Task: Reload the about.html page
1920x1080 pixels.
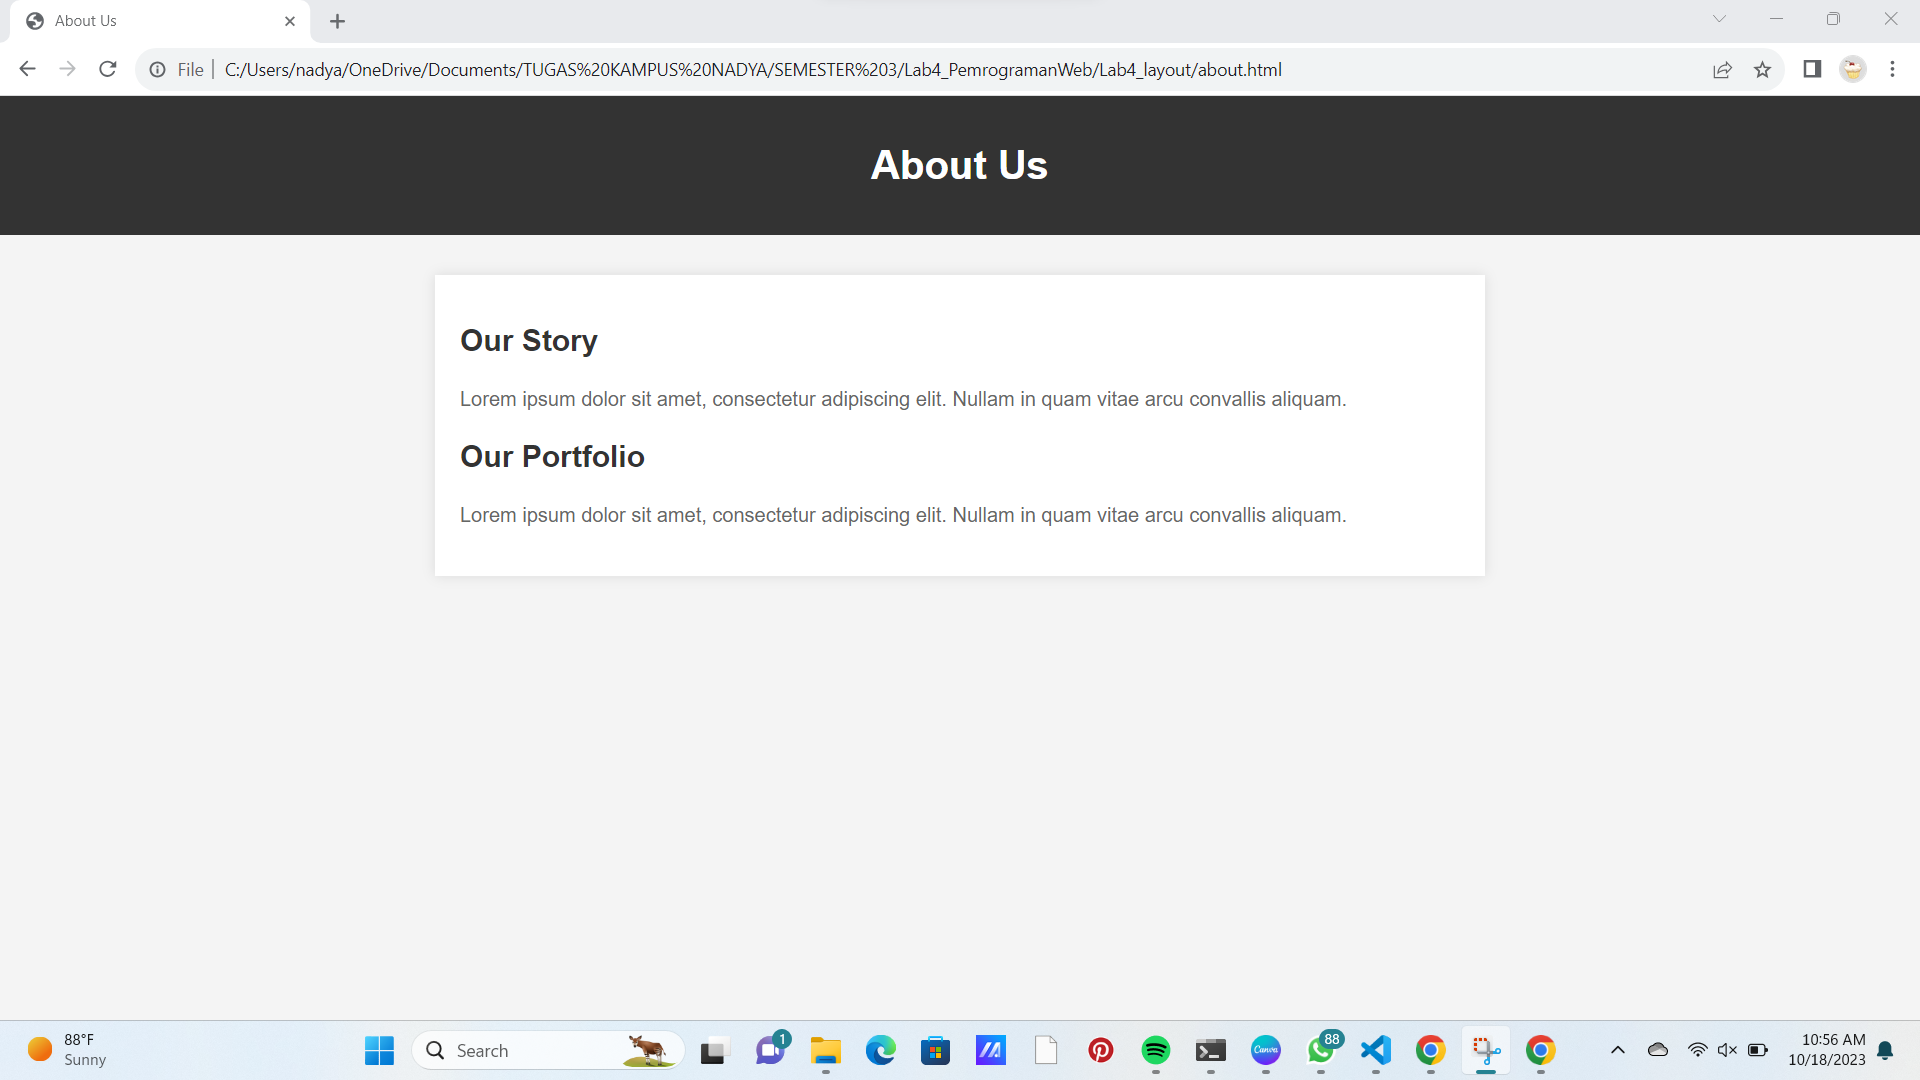Action: coord(107,69)
